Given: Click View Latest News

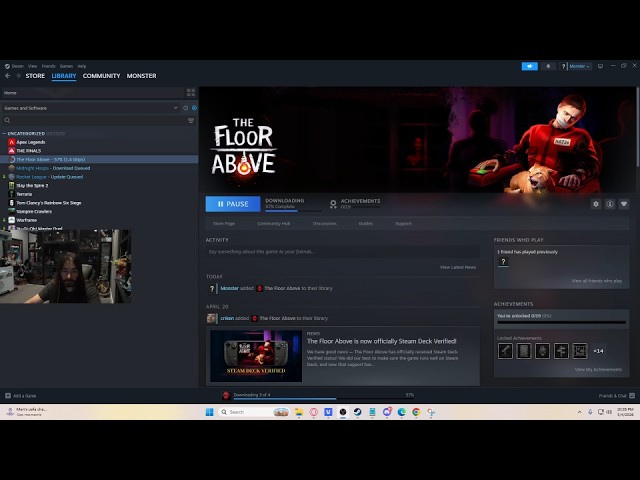Looking at the screenshot, I should tap(458, 267).
